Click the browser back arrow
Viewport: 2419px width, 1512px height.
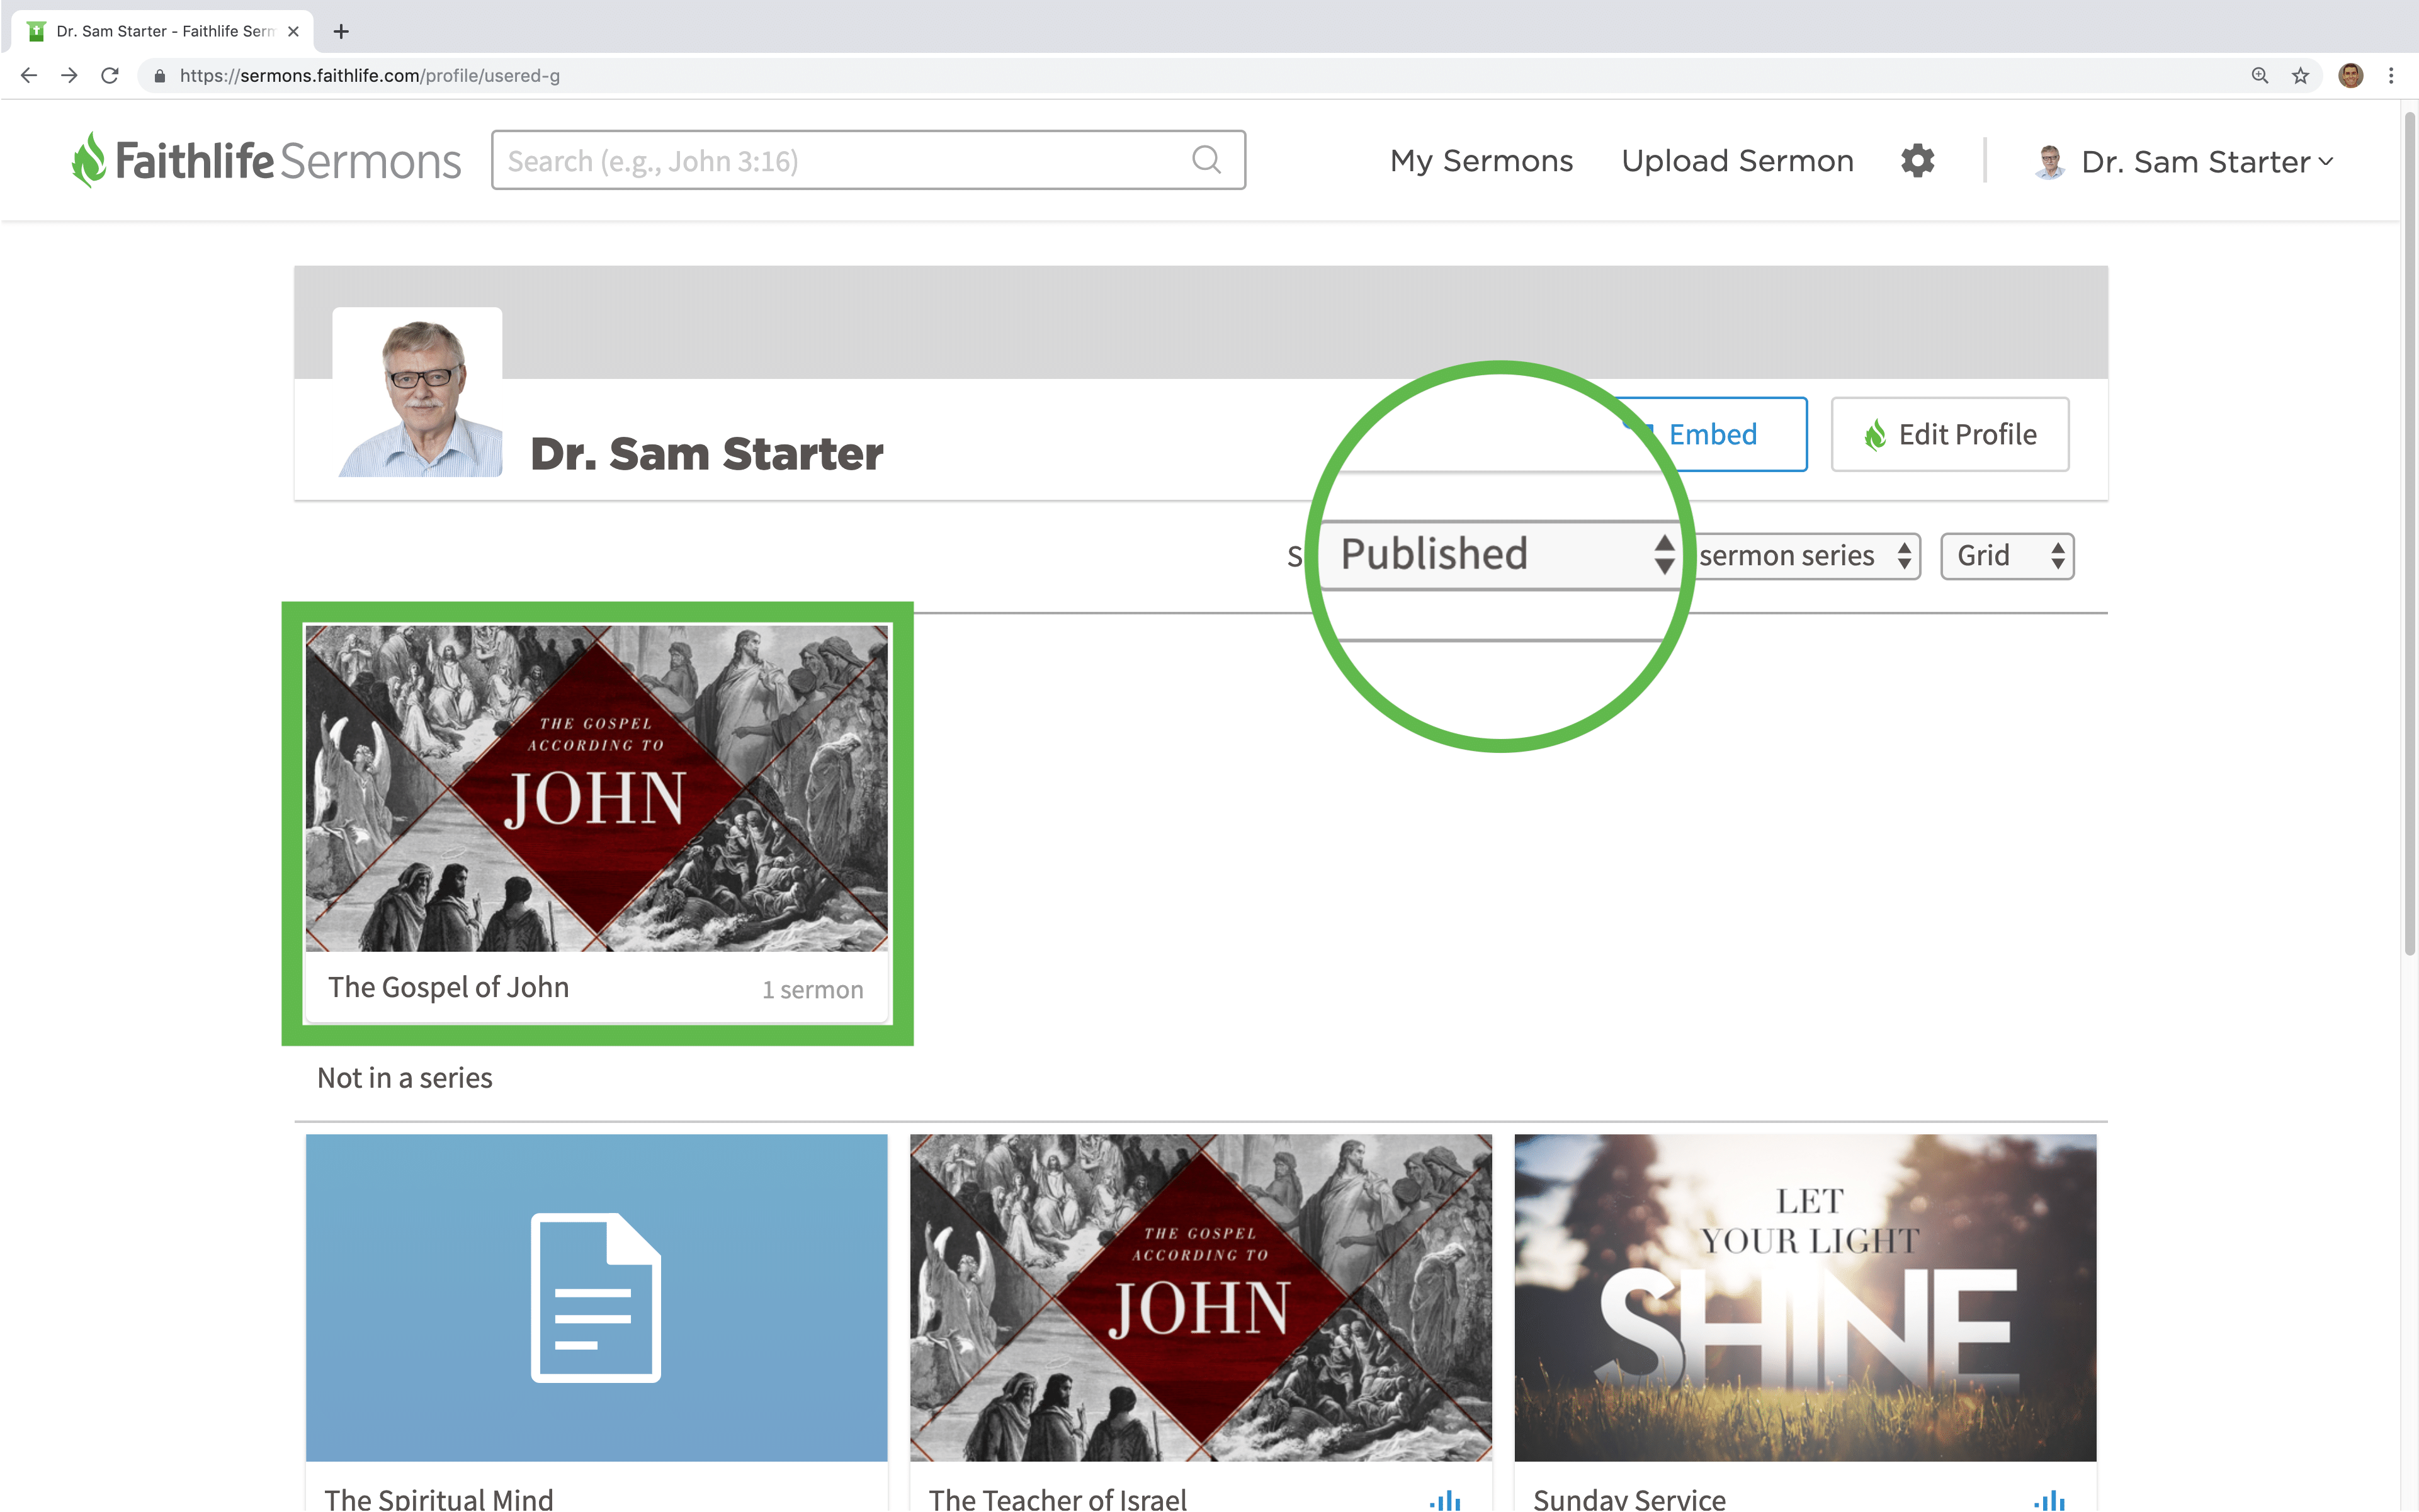[x=29, y=76]
